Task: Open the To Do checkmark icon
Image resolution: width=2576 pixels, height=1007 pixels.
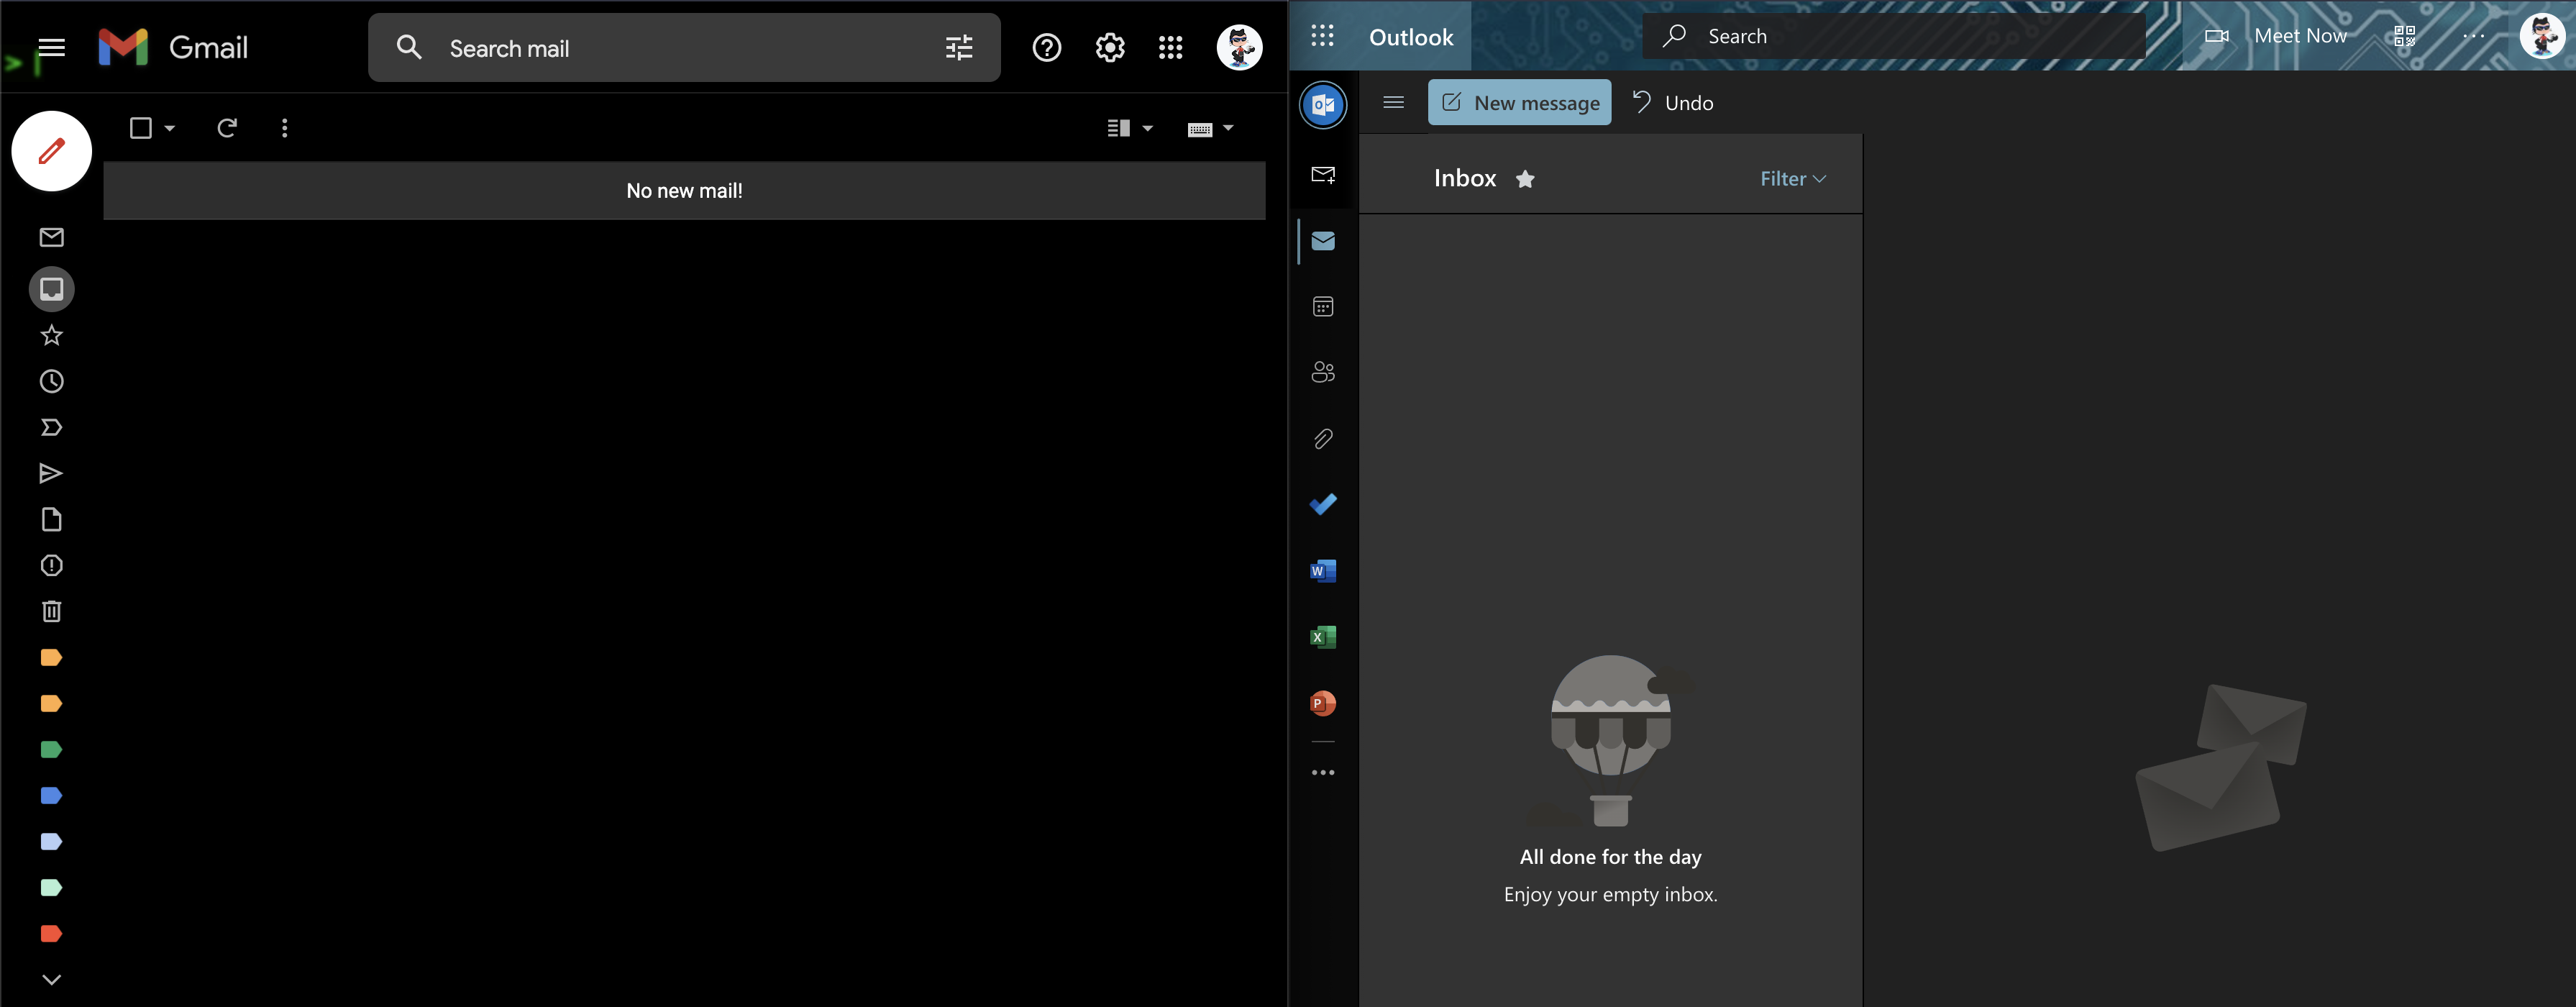Action: click(x=1322, y=504)
